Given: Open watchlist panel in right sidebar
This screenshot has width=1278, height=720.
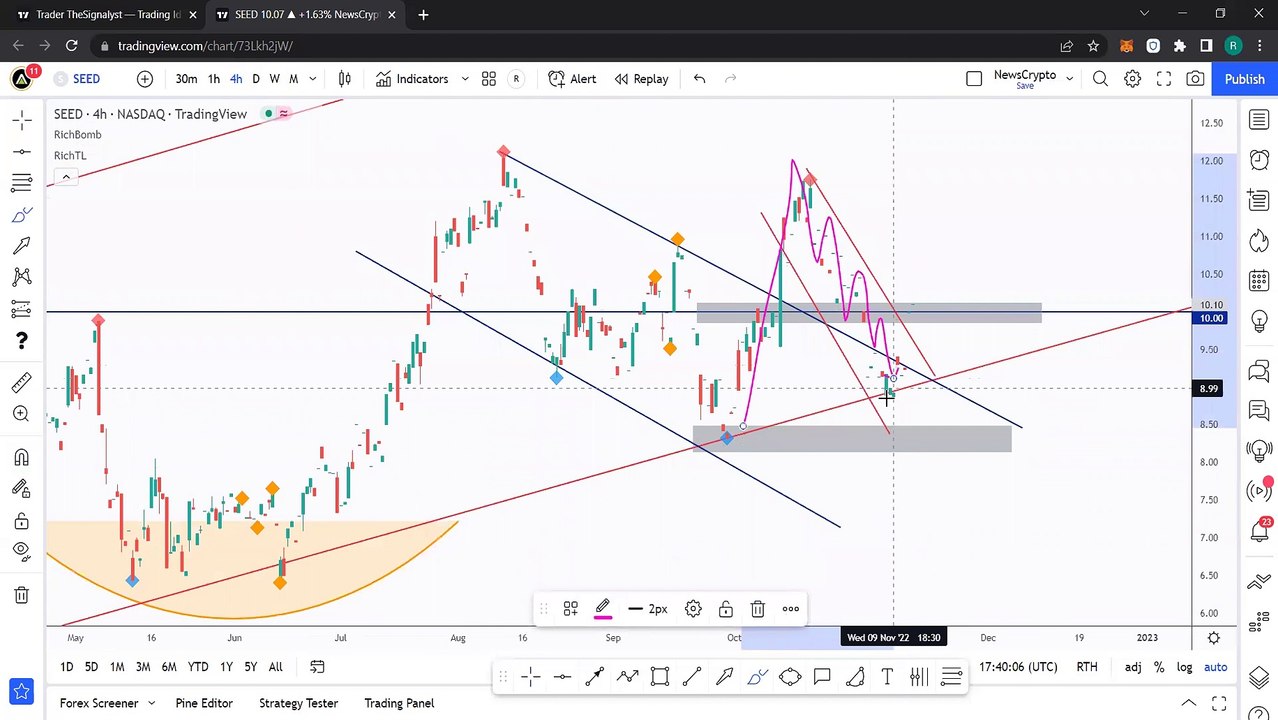Looking at the screenshot, I should coord(1259,121).
